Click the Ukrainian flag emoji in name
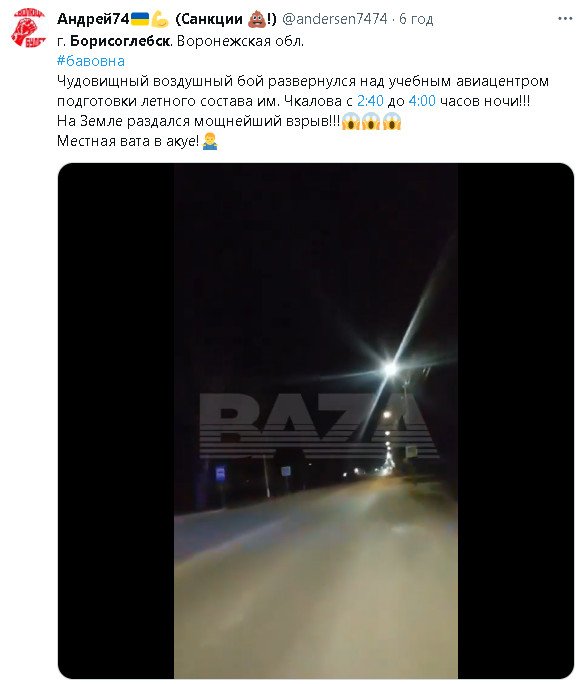Screen dimensions: 580x684 click(140, 19)
